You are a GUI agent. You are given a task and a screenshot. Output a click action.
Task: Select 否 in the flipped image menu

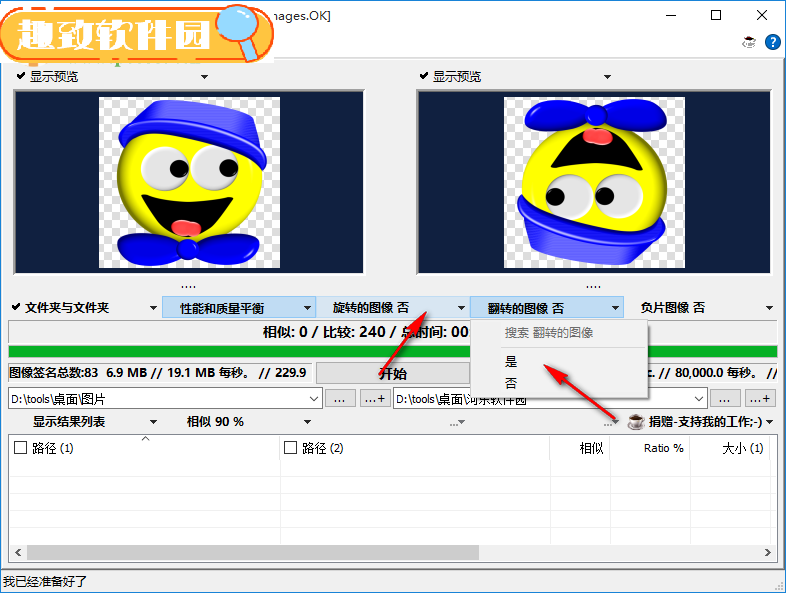click(x=511, y=383)
